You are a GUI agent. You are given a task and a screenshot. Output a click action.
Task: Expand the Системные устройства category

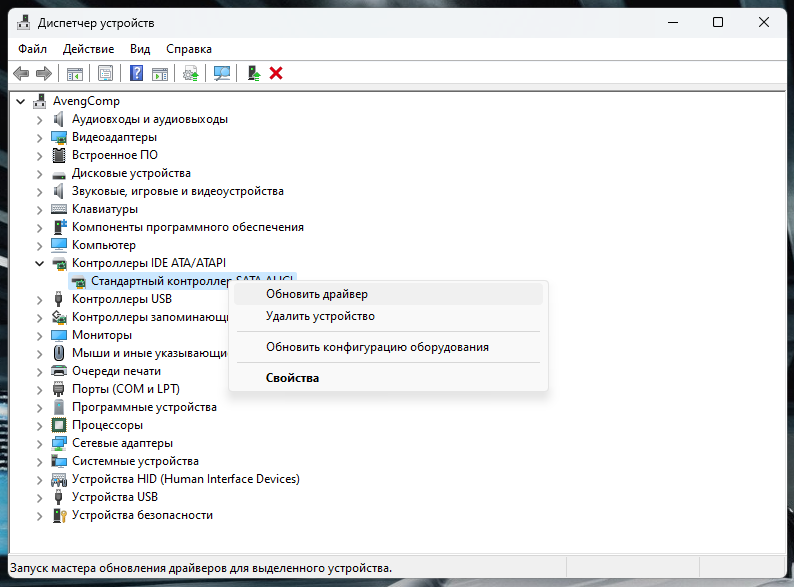point(39,462)
